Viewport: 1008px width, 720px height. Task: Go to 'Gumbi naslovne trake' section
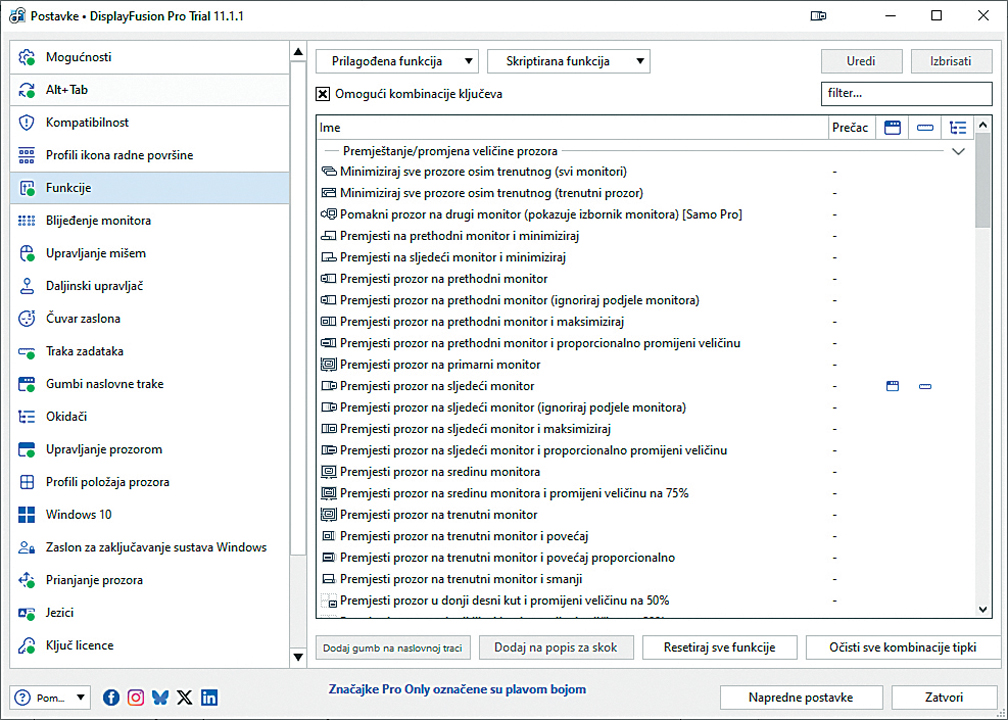[x=150, y=384]
